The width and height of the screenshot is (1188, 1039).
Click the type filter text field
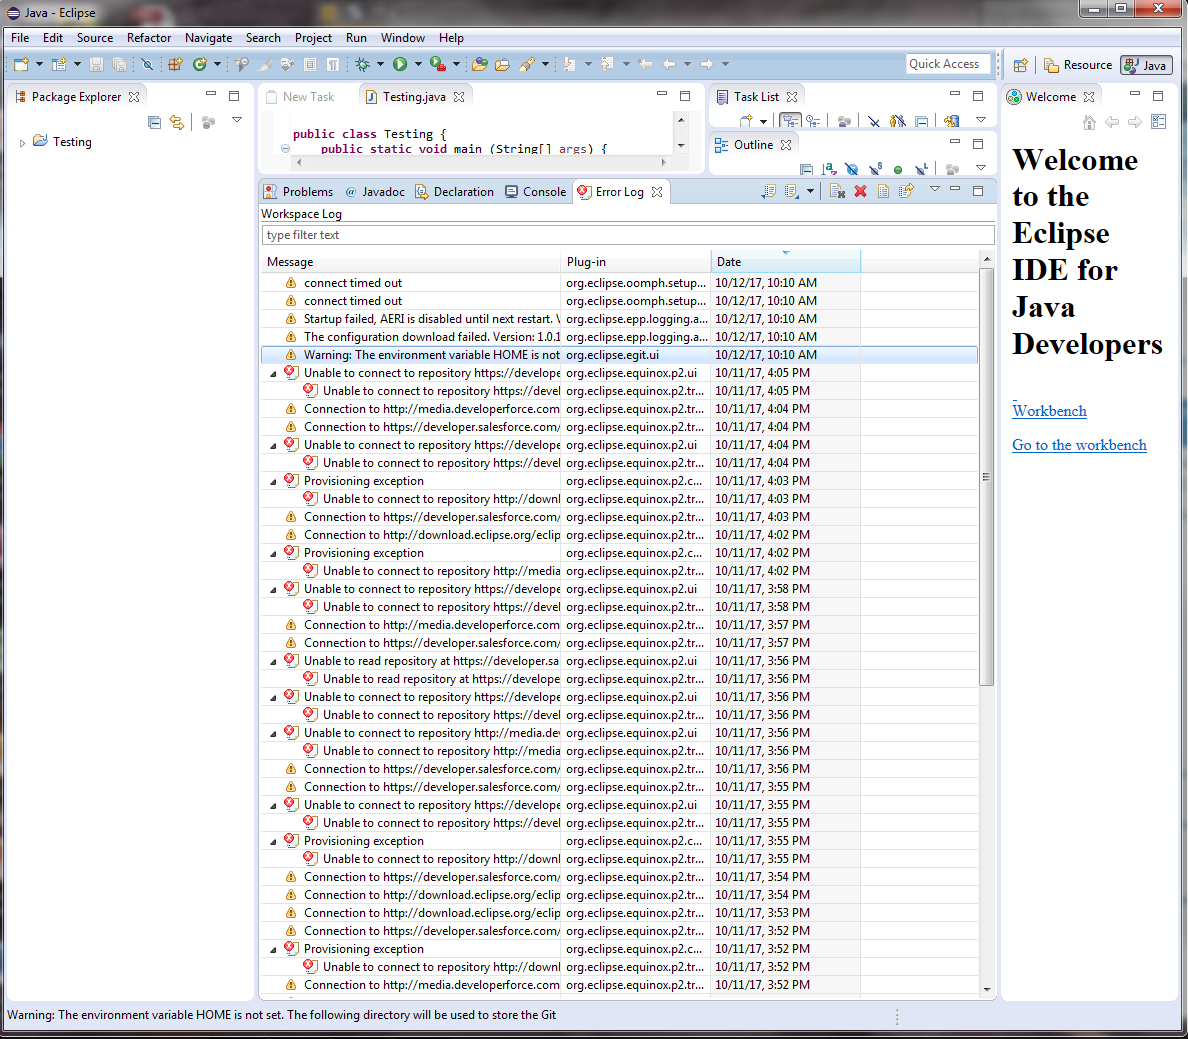[627, 235]
